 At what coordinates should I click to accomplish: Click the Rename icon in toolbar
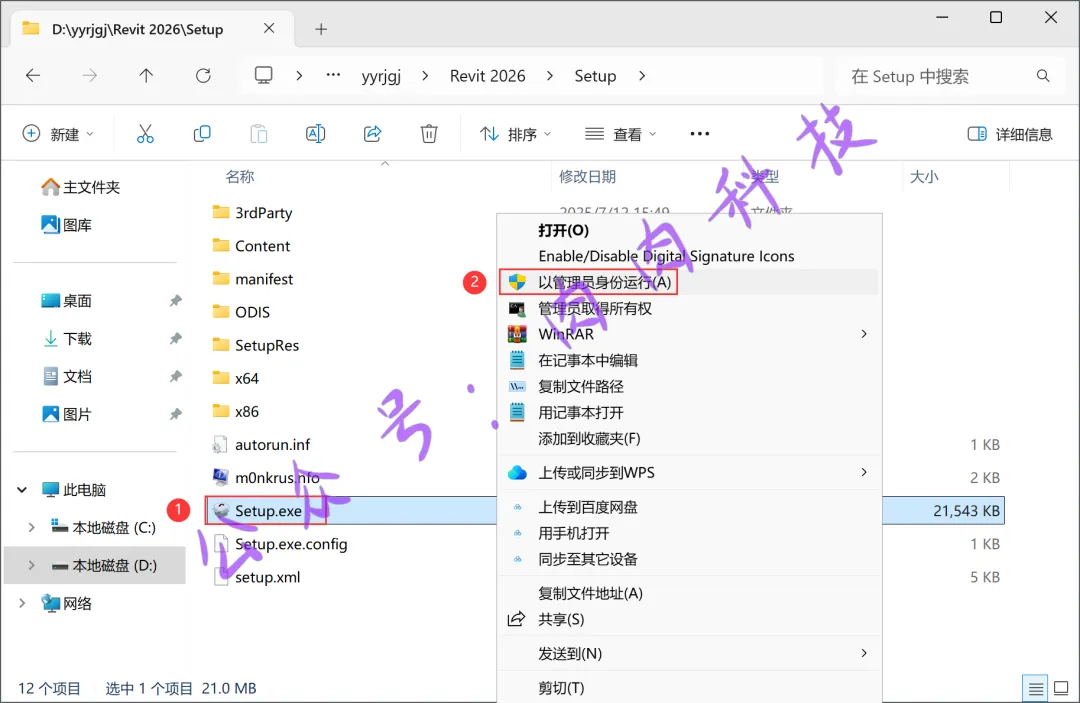point(315,134)
